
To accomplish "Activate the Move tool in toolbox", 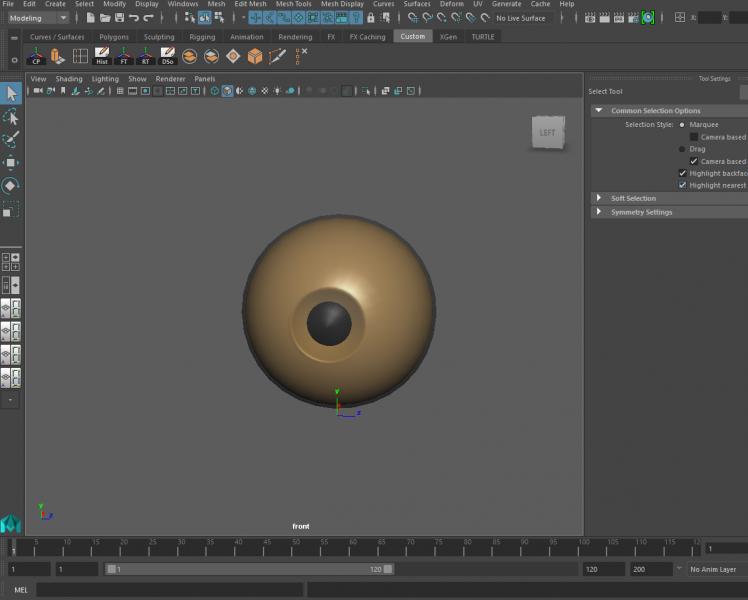I will (11, 163).
